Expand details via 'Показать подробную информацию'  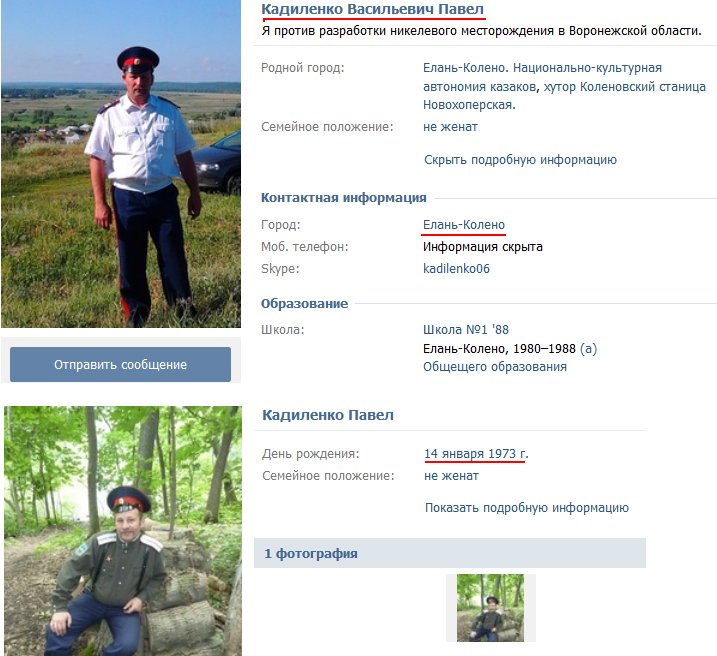coord(527,507)
